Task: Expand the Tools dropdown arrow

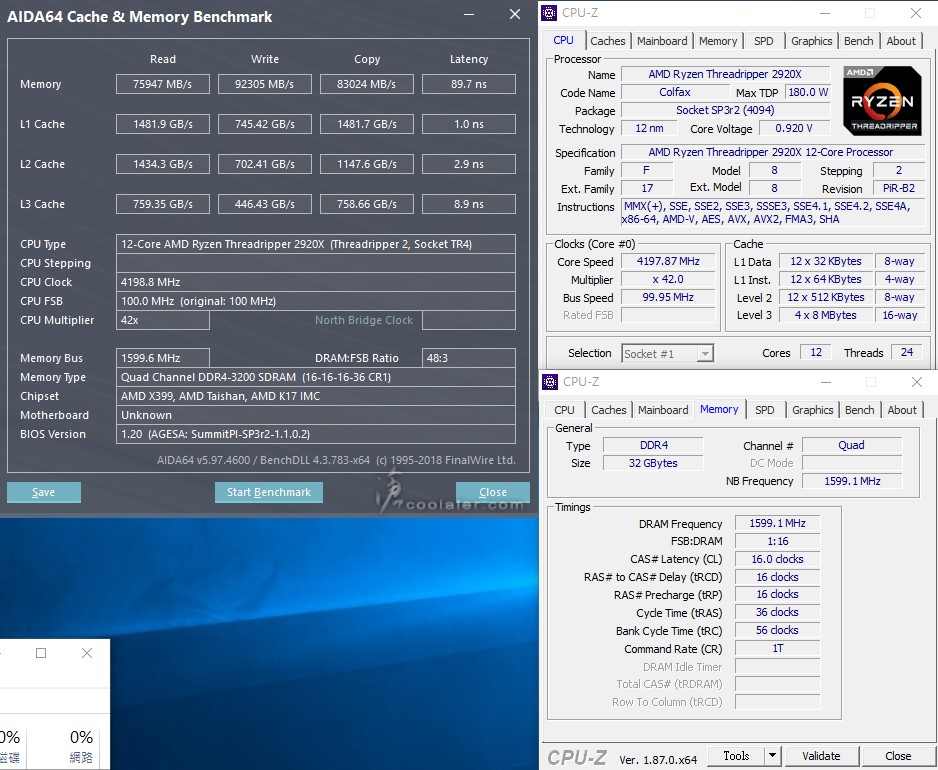Action: [773, 756]
